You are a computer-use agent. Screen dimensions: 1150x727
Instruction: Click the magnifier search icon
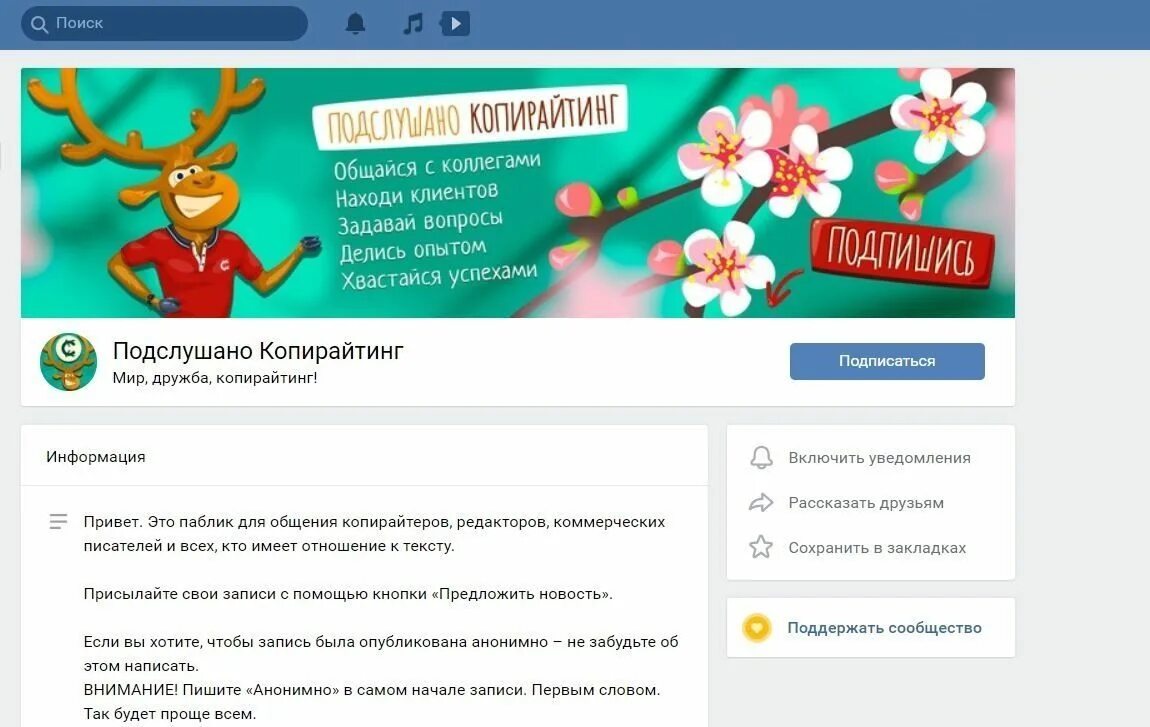click(40, 23)
